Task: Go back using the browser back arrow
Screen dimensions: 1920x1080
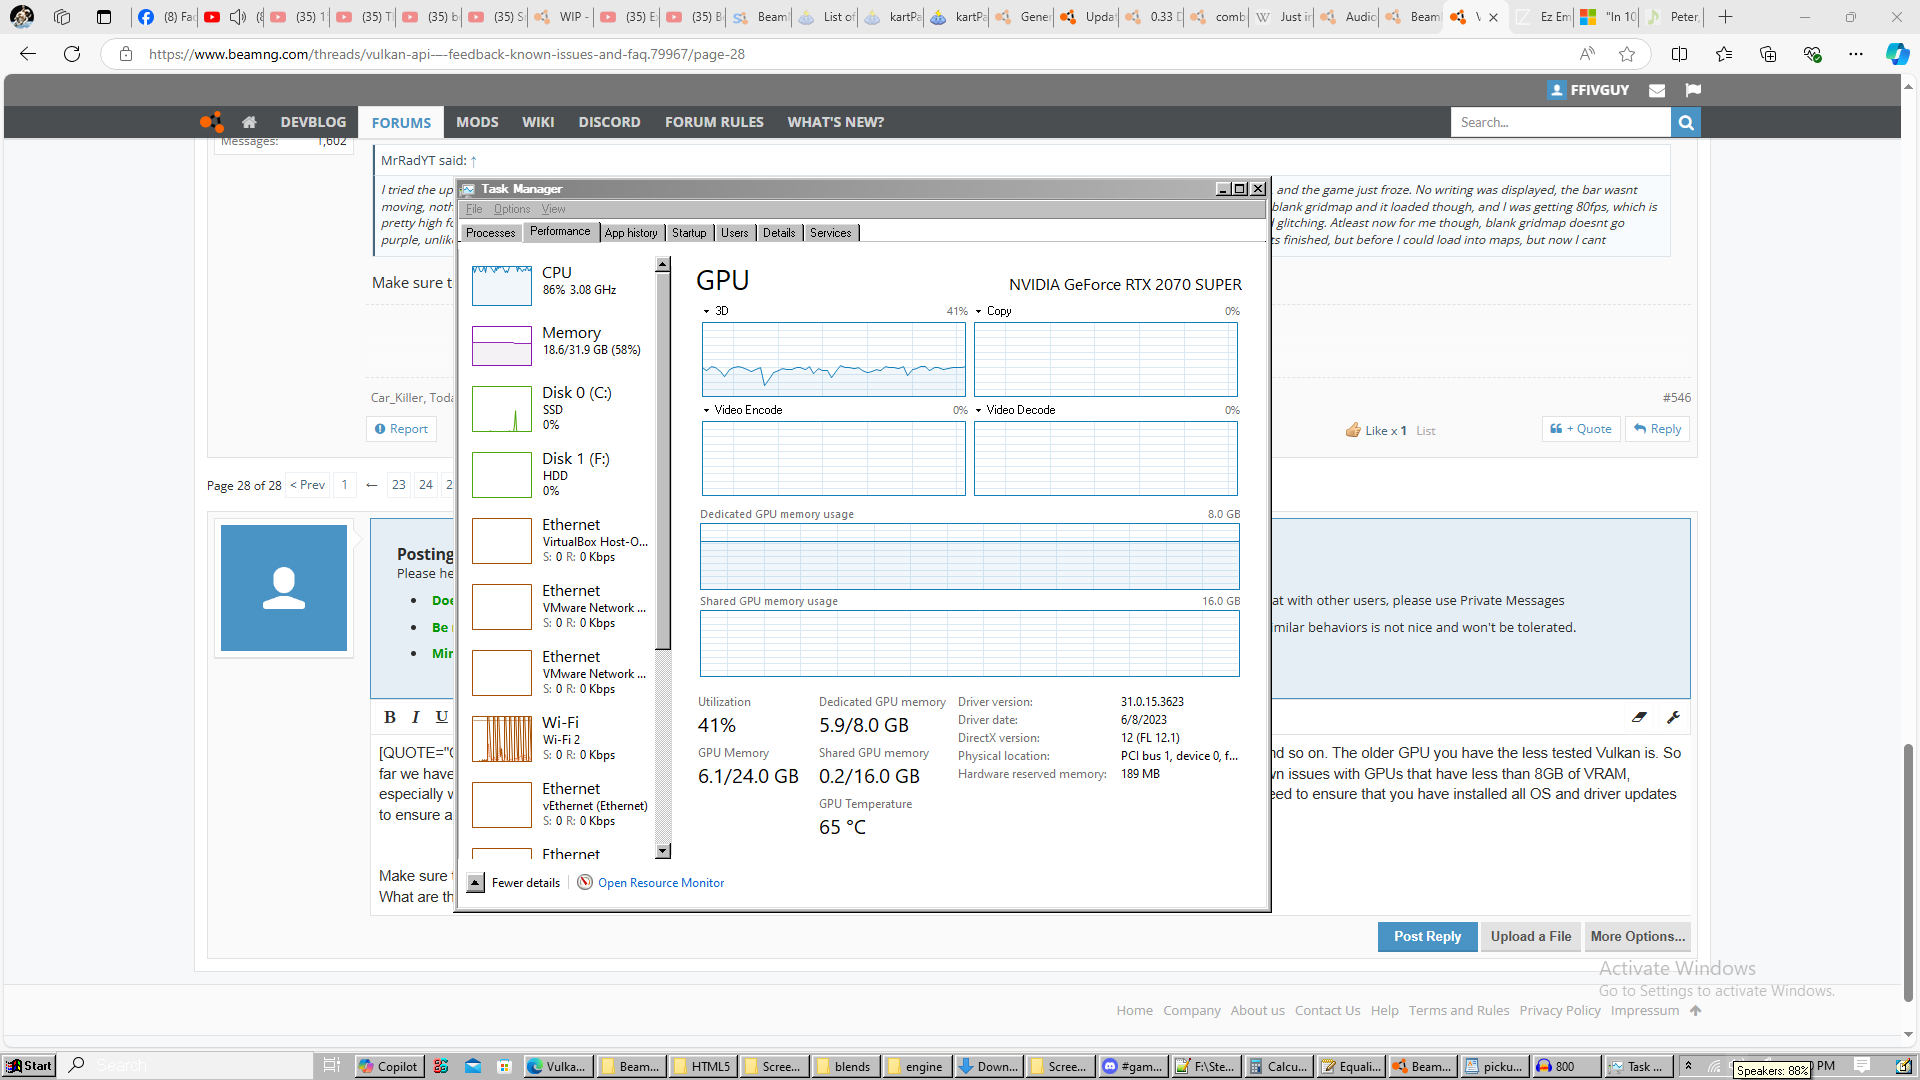Action: pyautogui.click(x=28, y=54)
